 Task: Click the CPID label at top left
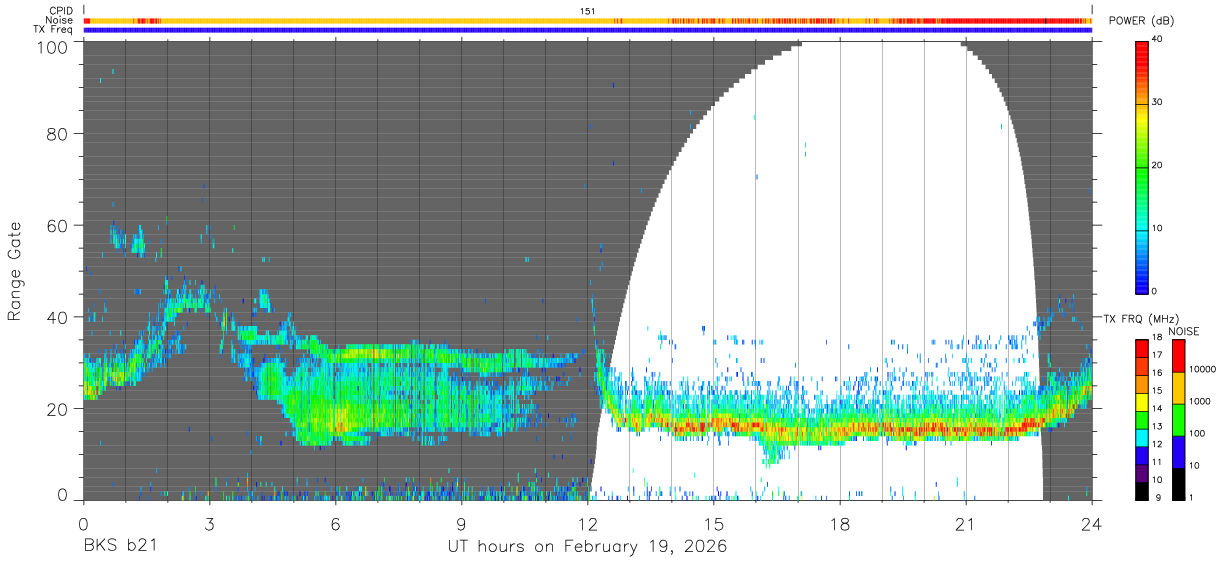tap(62, 11)
